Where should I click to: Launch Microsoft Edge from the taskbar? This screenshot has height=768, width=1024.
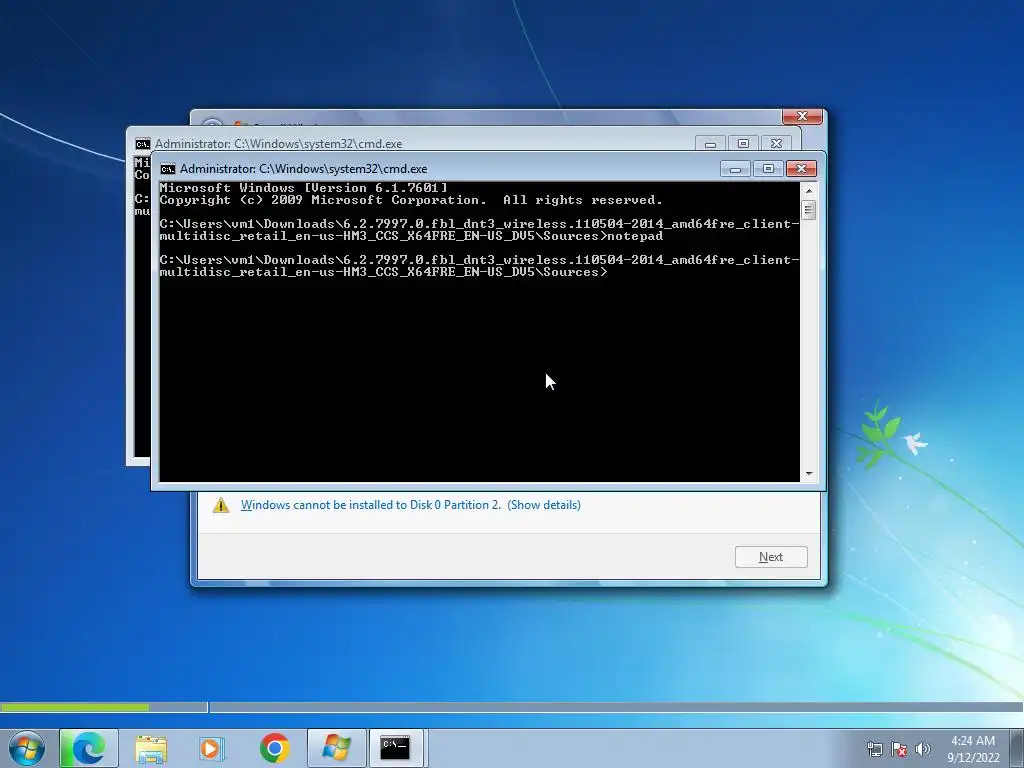click(x=89, y=748)
